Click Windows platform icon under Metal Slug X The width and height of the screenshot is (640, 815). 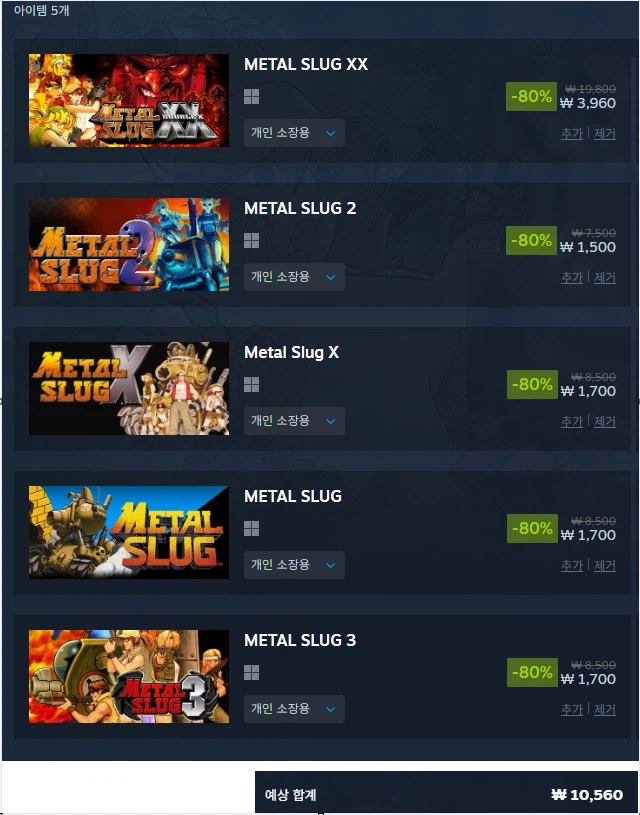click(x=252, y=384)
